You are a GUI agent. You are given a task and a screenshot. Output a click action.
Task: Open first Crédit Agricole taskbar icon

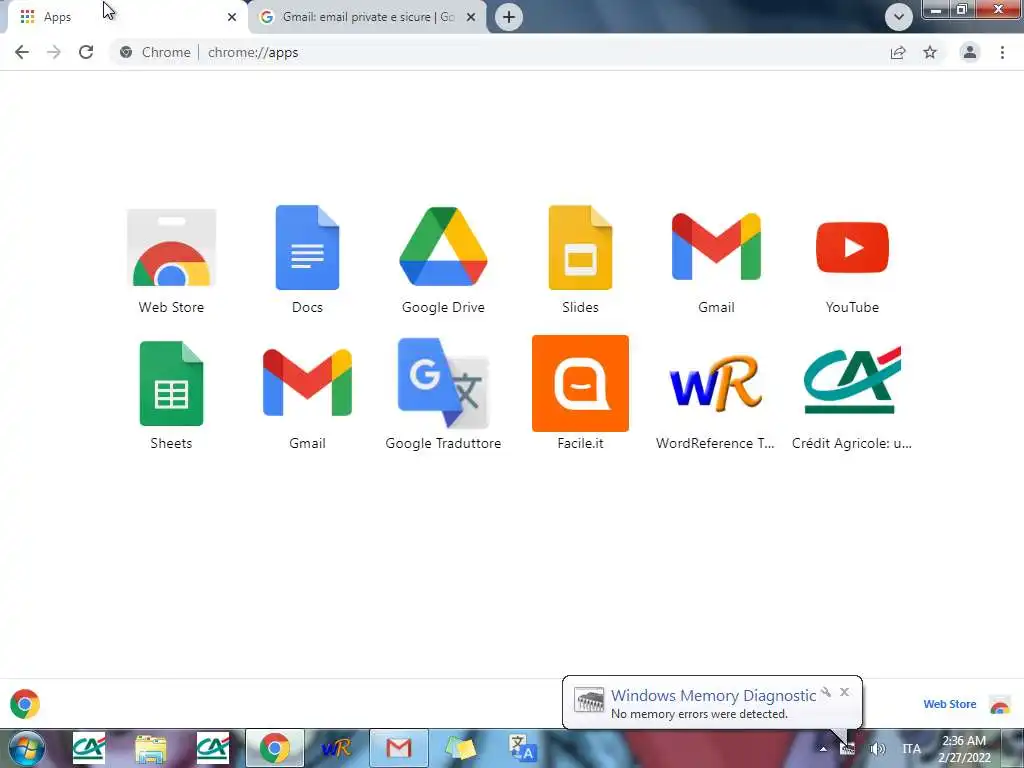click(x=89, y=748)
